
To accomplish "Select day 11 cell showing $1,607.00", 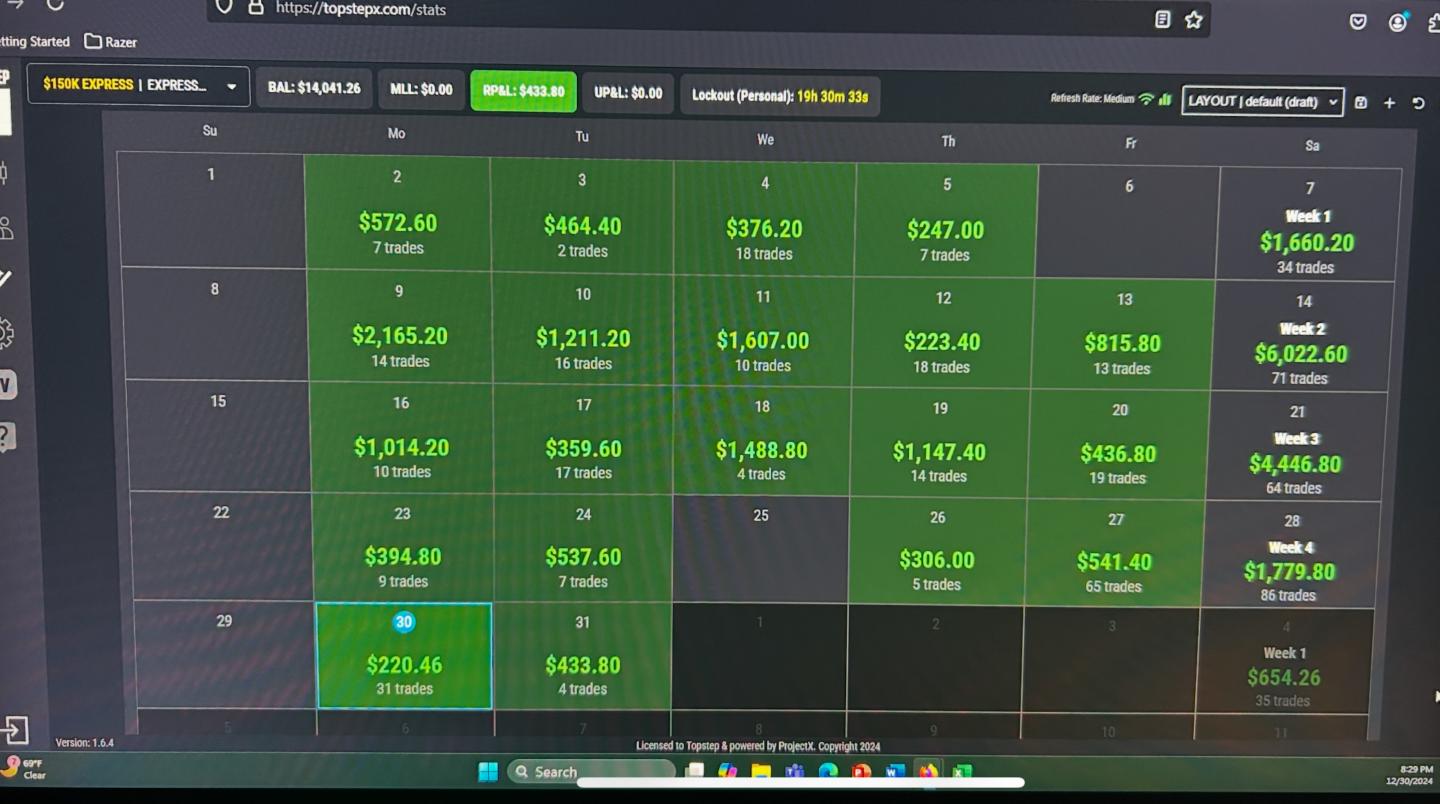I will pyautogui.click(x=763, y=331).
